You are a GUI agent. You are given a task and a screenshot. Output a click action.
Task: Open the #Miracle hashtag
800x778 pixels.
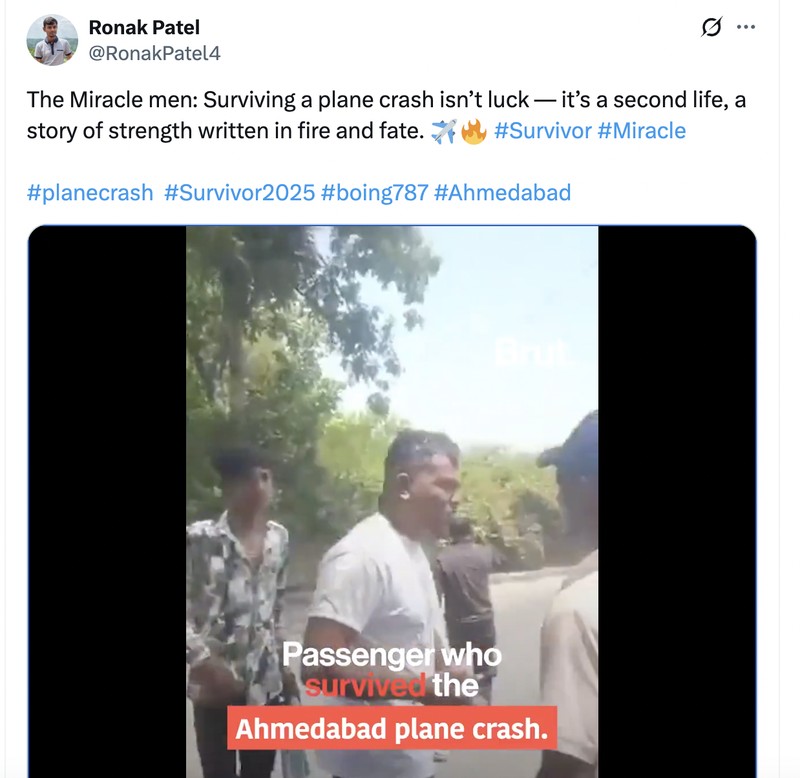tap(641, 130)
